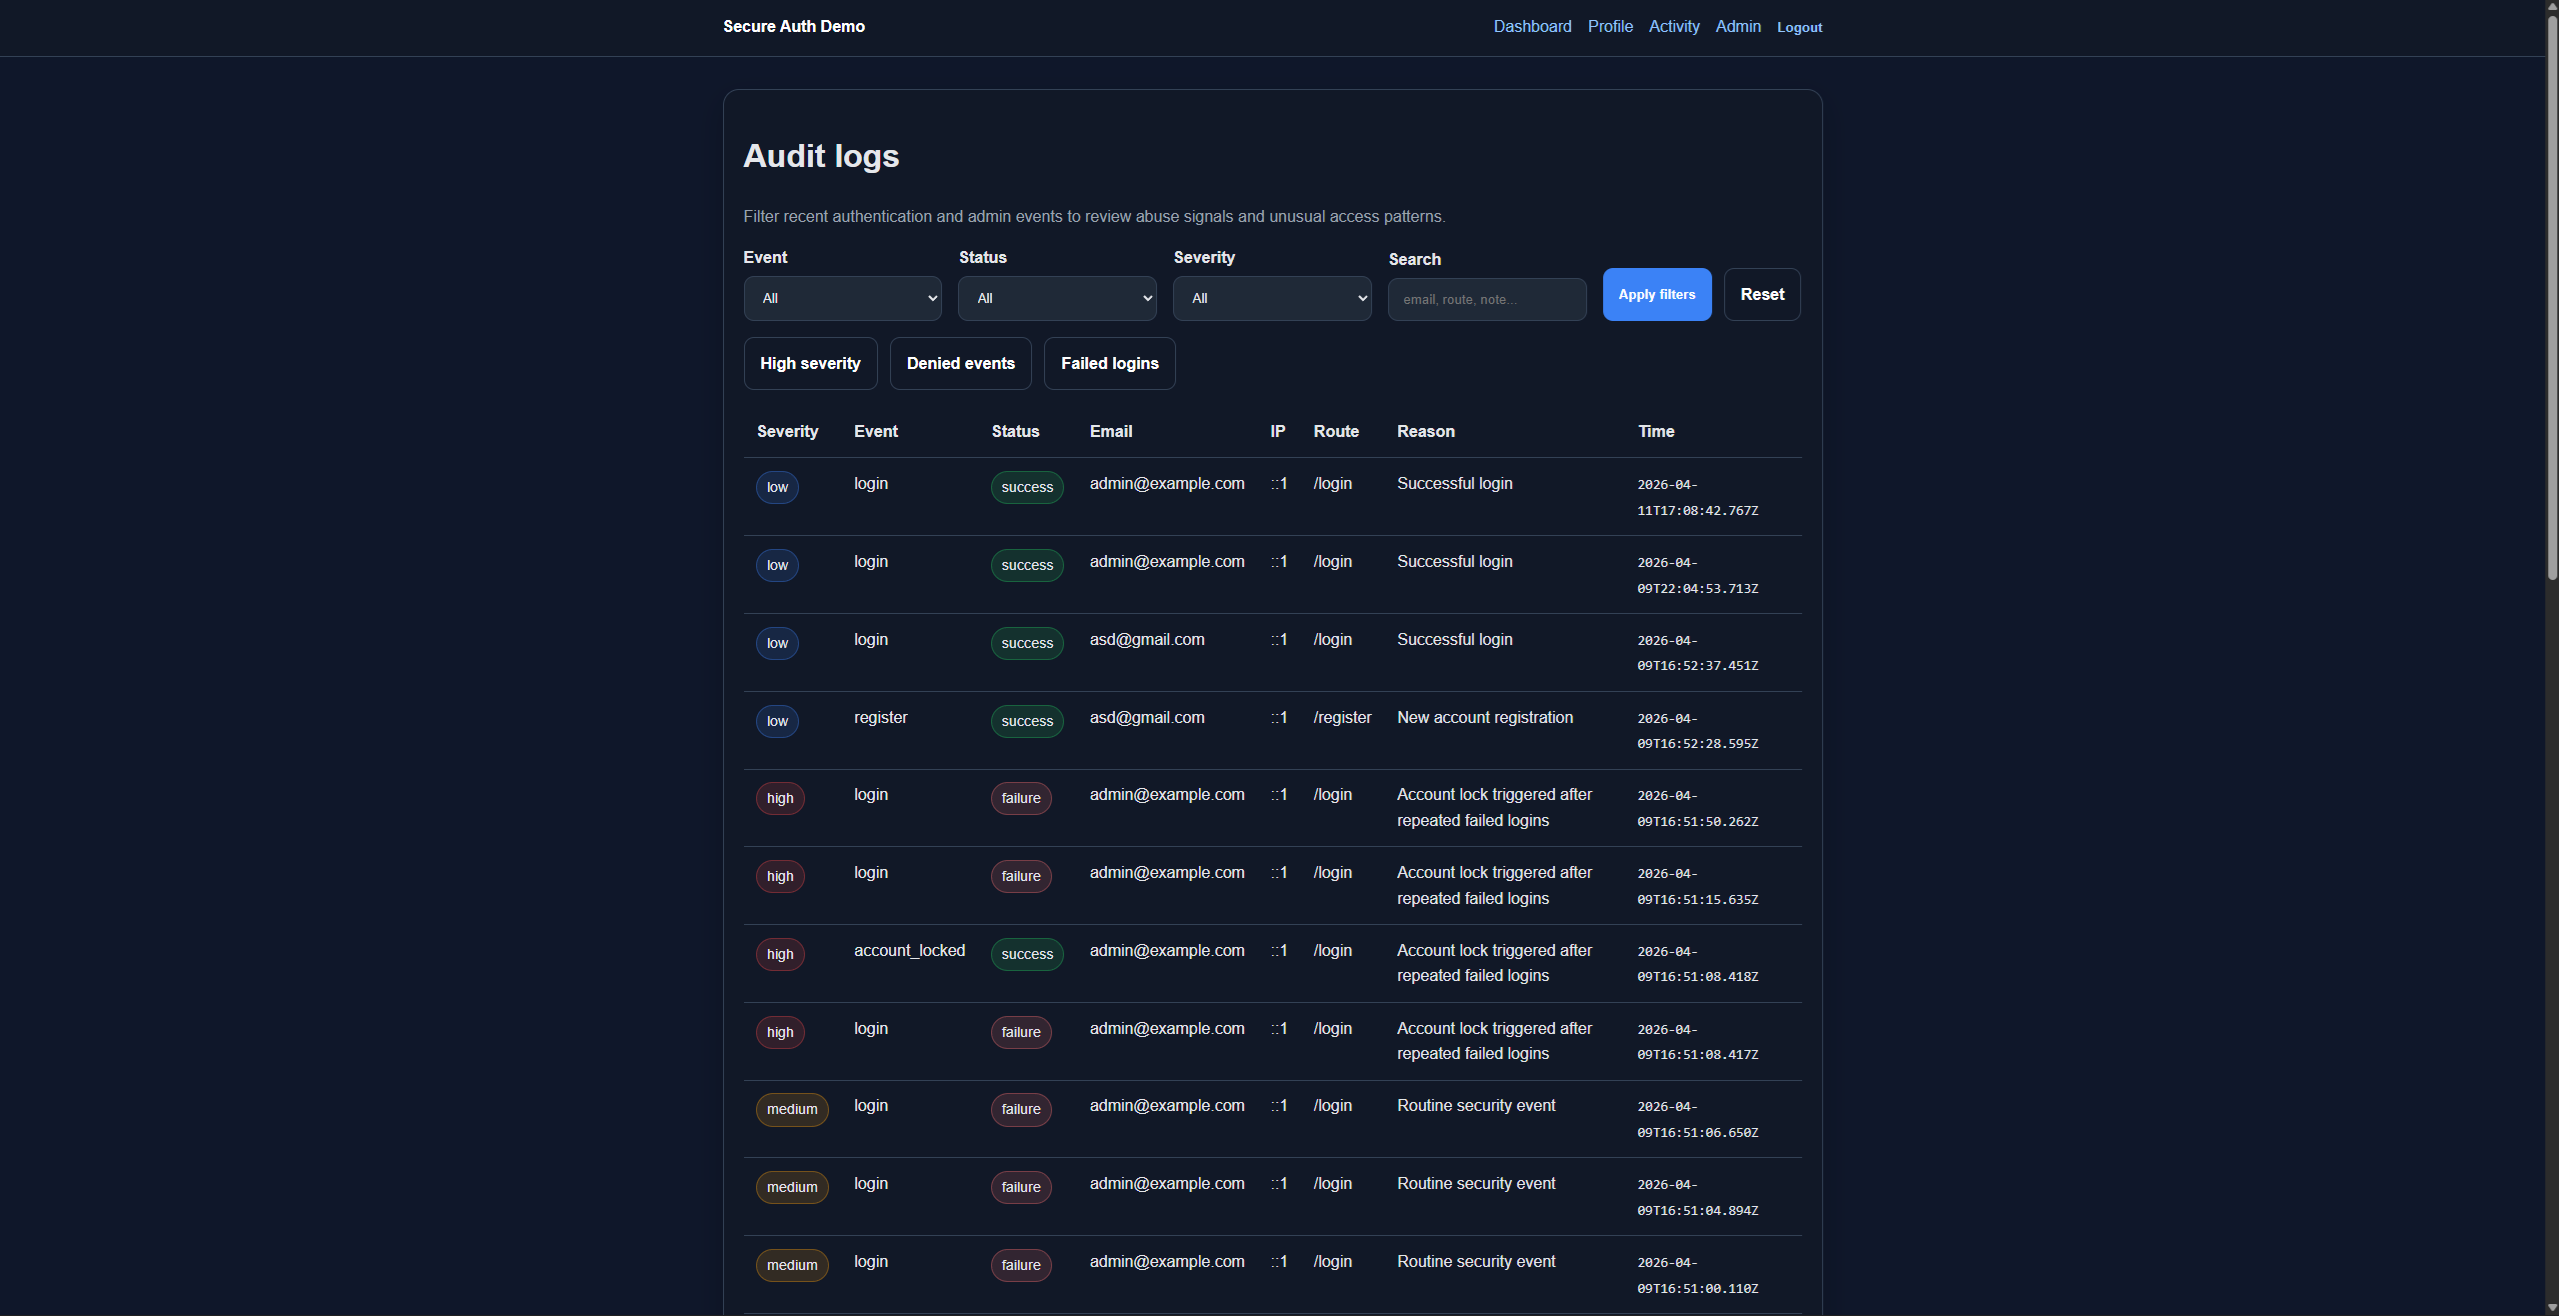Go to the Admin section
The image size is (2559, 1316).
tap(1737, 26)
